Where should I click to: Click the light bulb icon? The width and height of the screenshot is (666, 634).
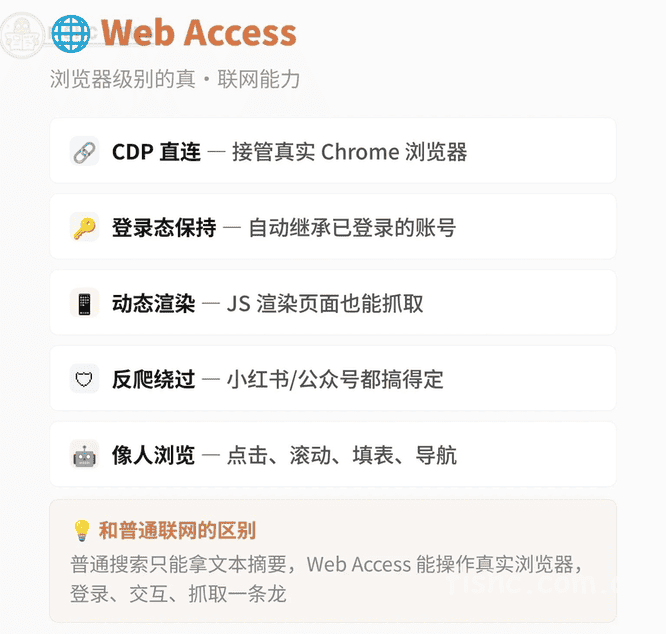click(82, 530)
